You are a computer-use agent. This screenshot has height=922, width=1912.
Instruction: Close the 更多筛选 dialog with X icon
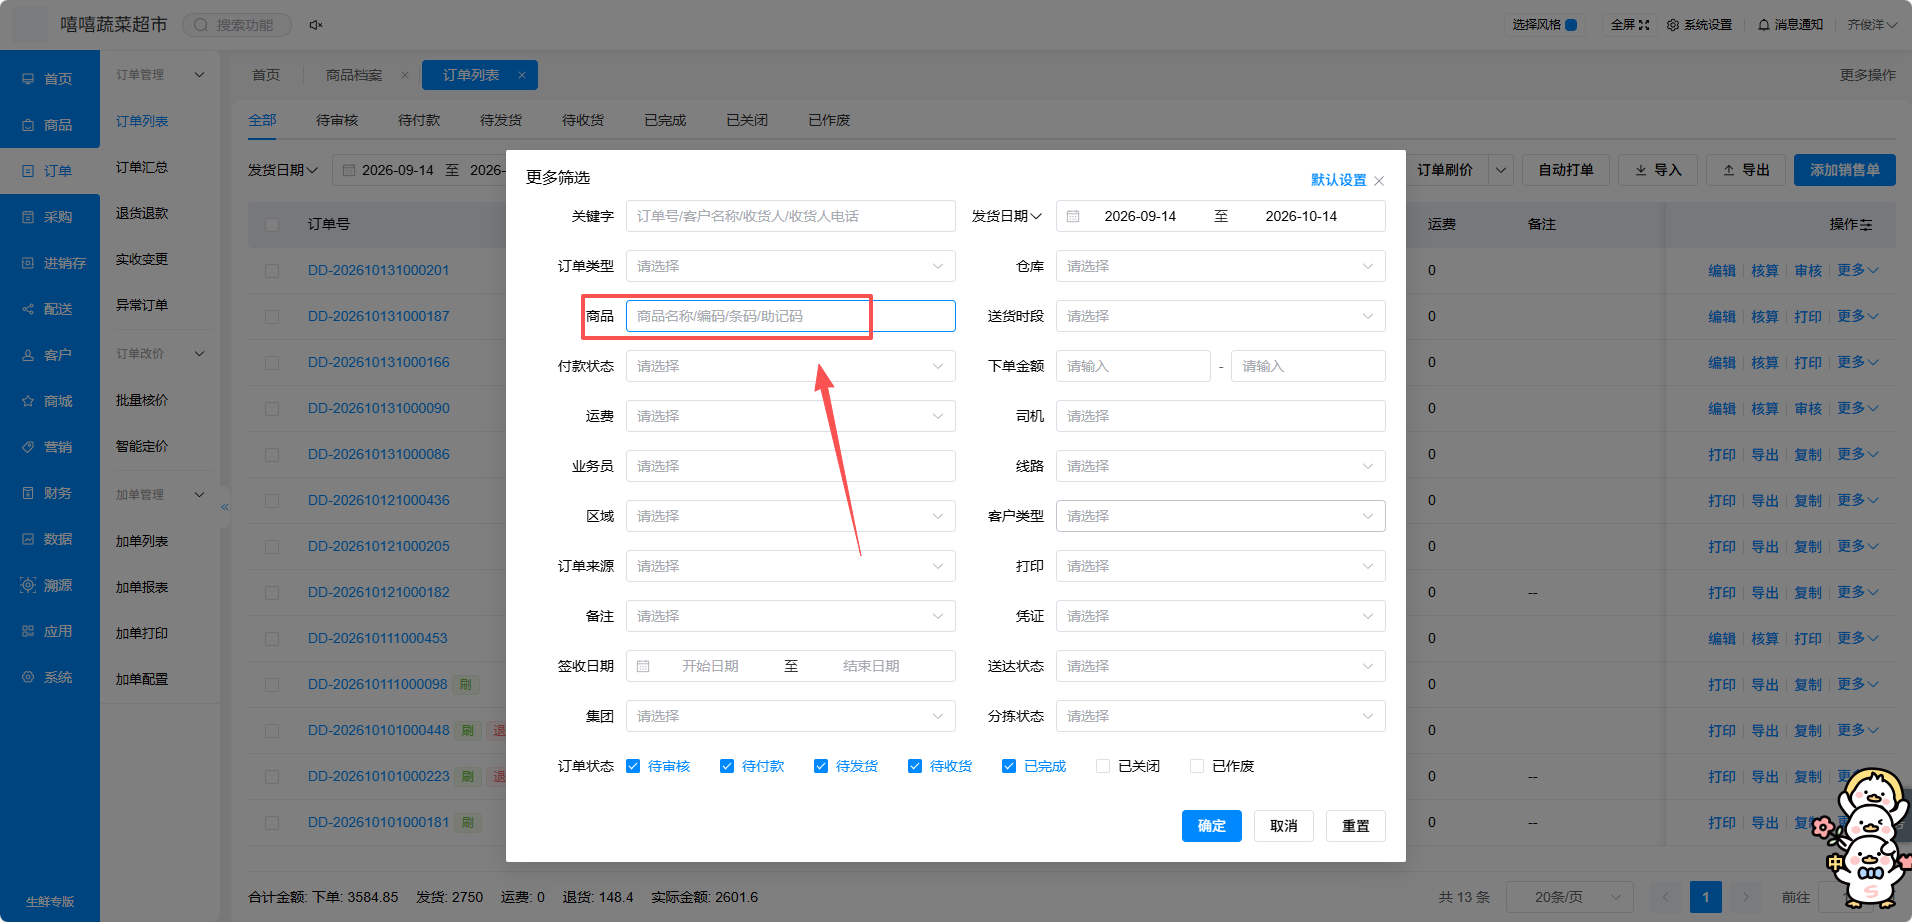click(1379, 181)
